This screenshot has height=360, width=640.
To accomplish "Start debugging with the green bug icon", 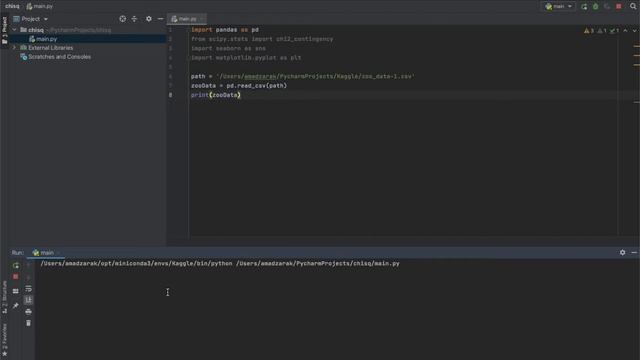I will click(596, 7).
